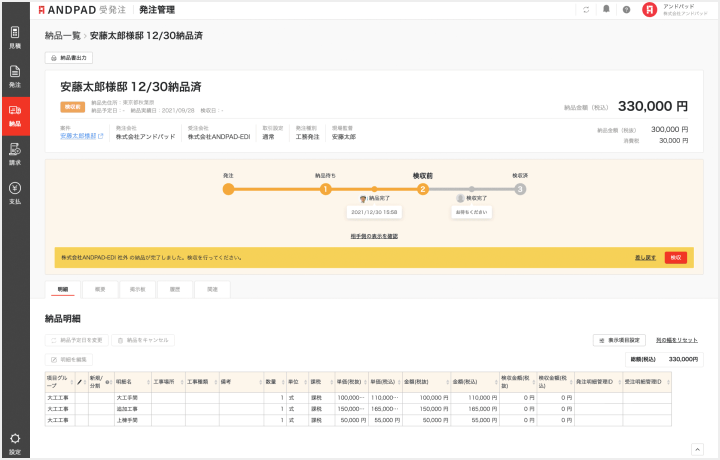Click the red 検収 button
Viewport: 720px width, 460px height.
(x=676, y=257)
